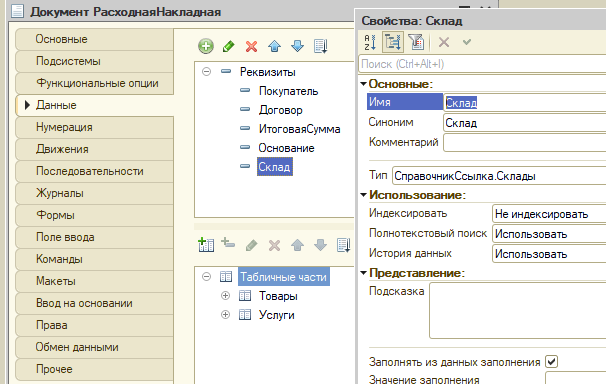Open the Индексировать dropdown

click(x=549, y=214)
